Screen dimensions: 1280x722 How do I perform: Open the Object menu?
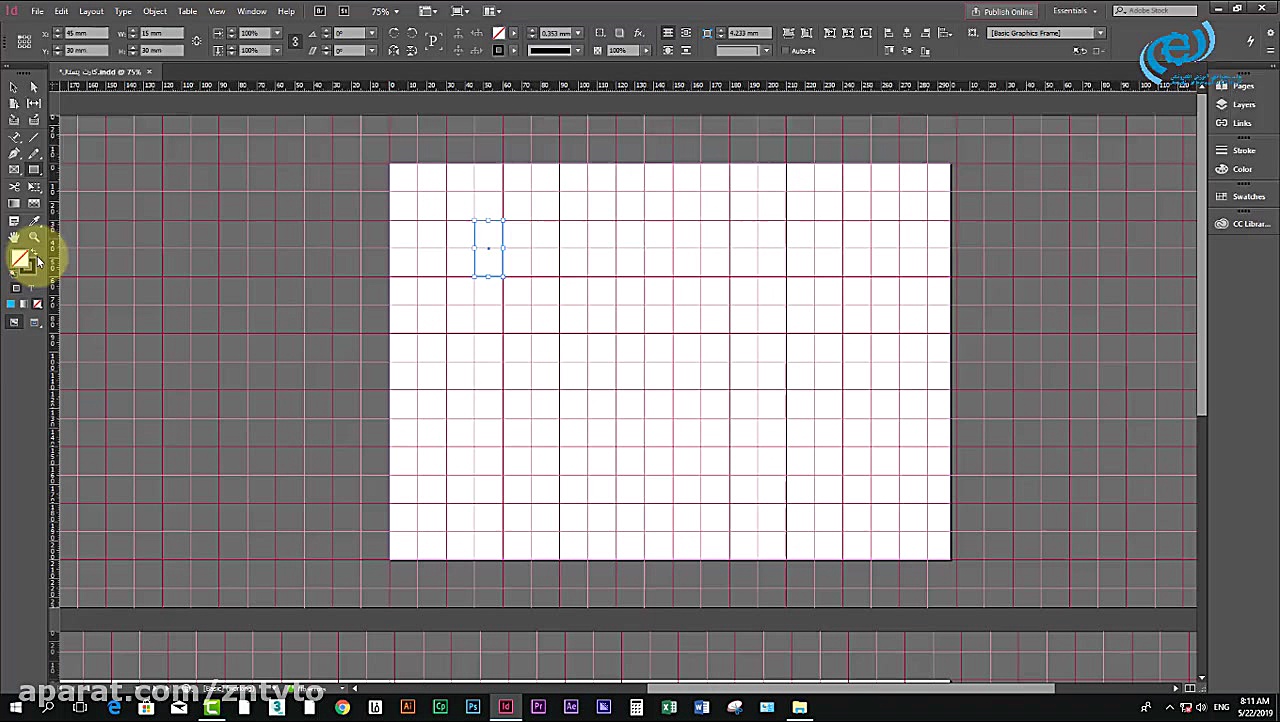(x=154, y=11)
